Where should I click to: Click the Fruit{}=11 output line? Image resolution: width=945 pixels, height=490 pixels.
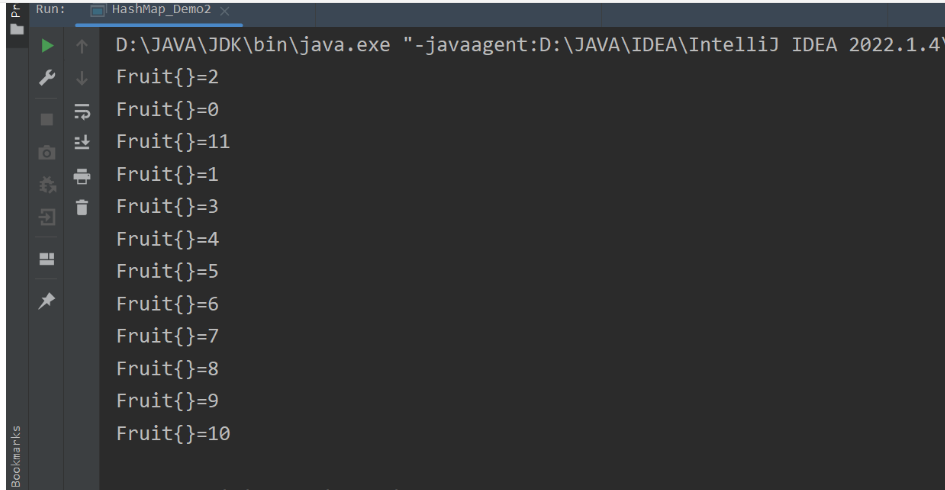click(173, 142)
